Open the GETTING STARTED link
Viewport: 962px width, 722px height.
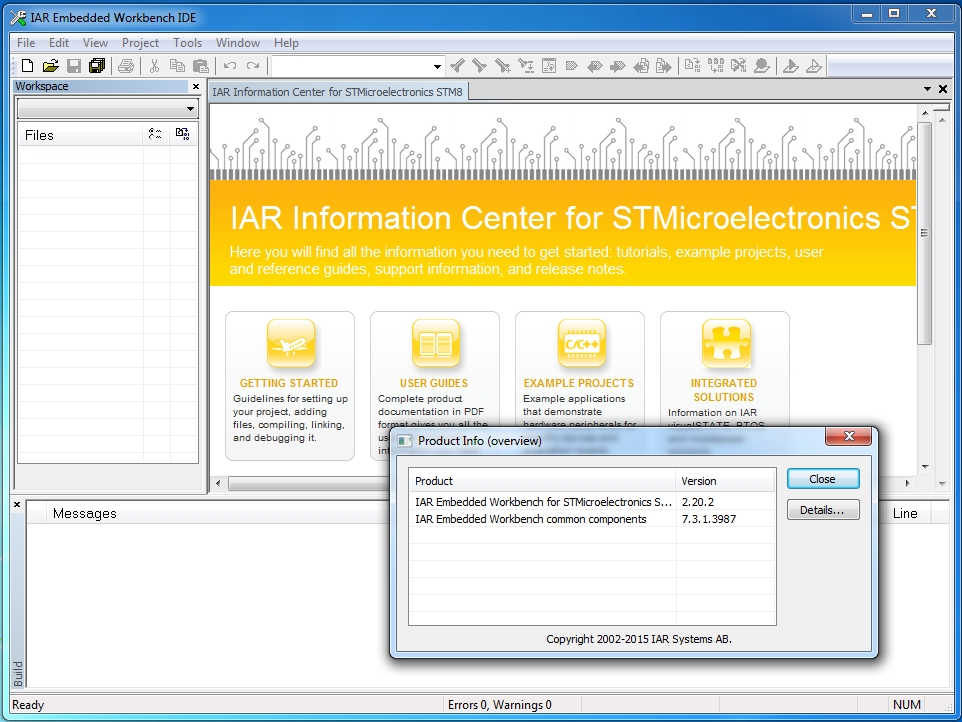click(289, 383)
